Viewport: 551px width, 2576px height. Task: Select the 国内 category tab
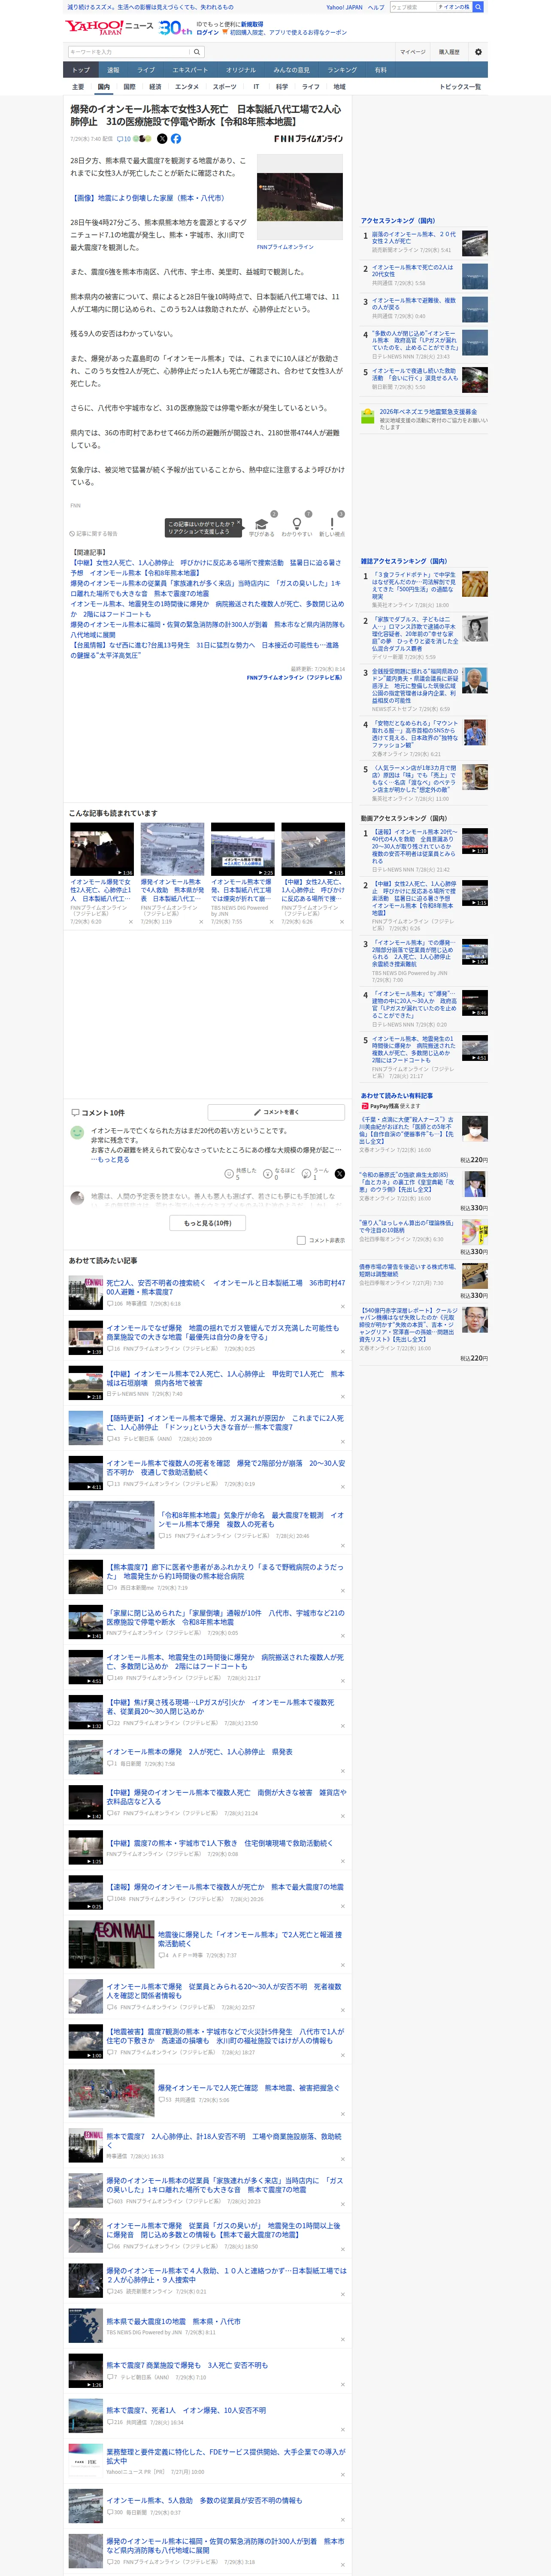pos(104,87)
